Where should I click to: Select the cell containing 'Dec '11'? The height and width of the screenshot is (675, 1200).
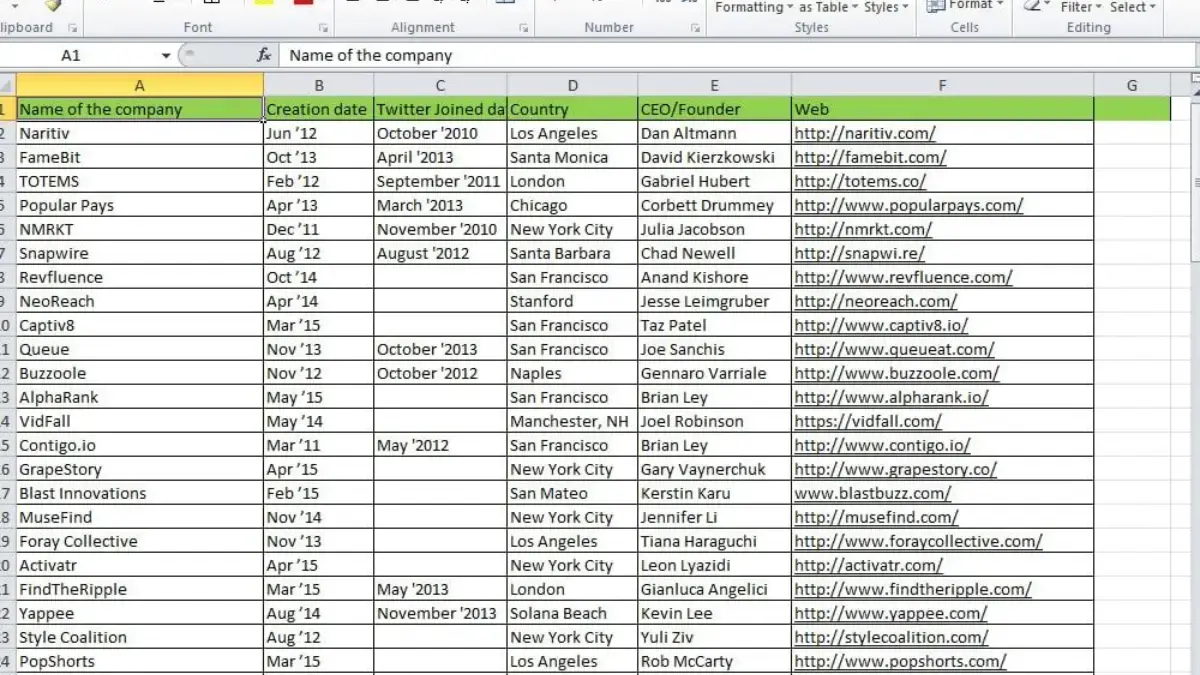pyautogui.click(x=319, y=229)
